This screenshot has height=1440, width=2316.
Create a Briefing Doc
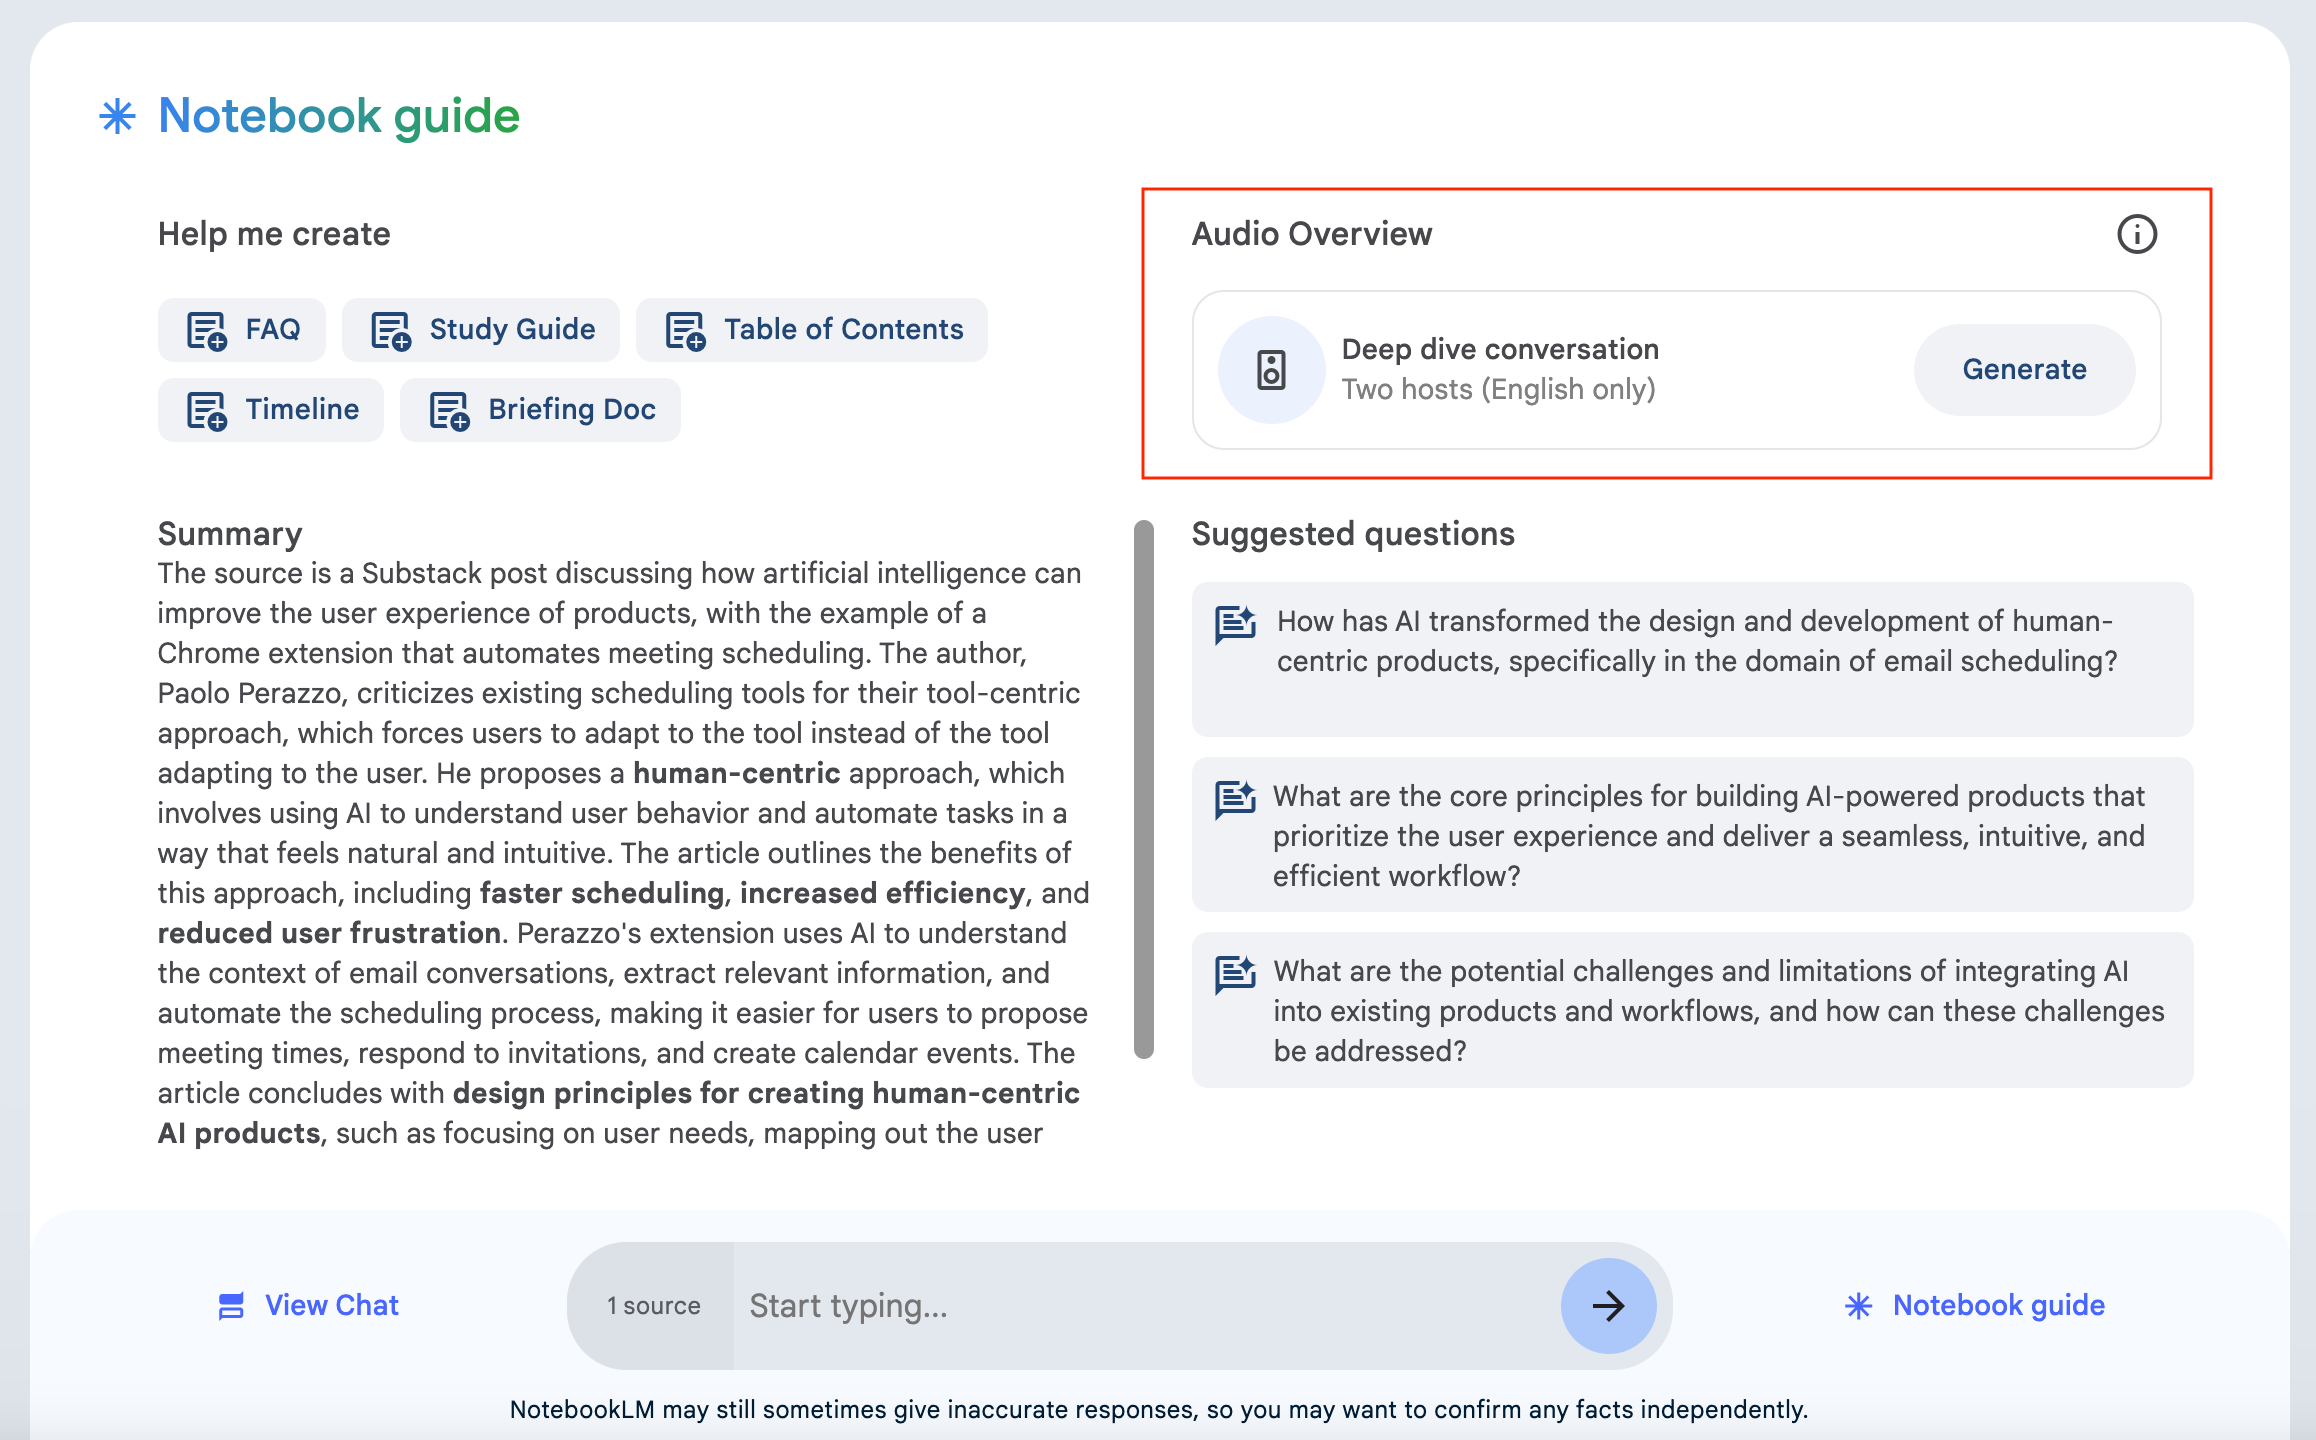(x=540, y=410)
